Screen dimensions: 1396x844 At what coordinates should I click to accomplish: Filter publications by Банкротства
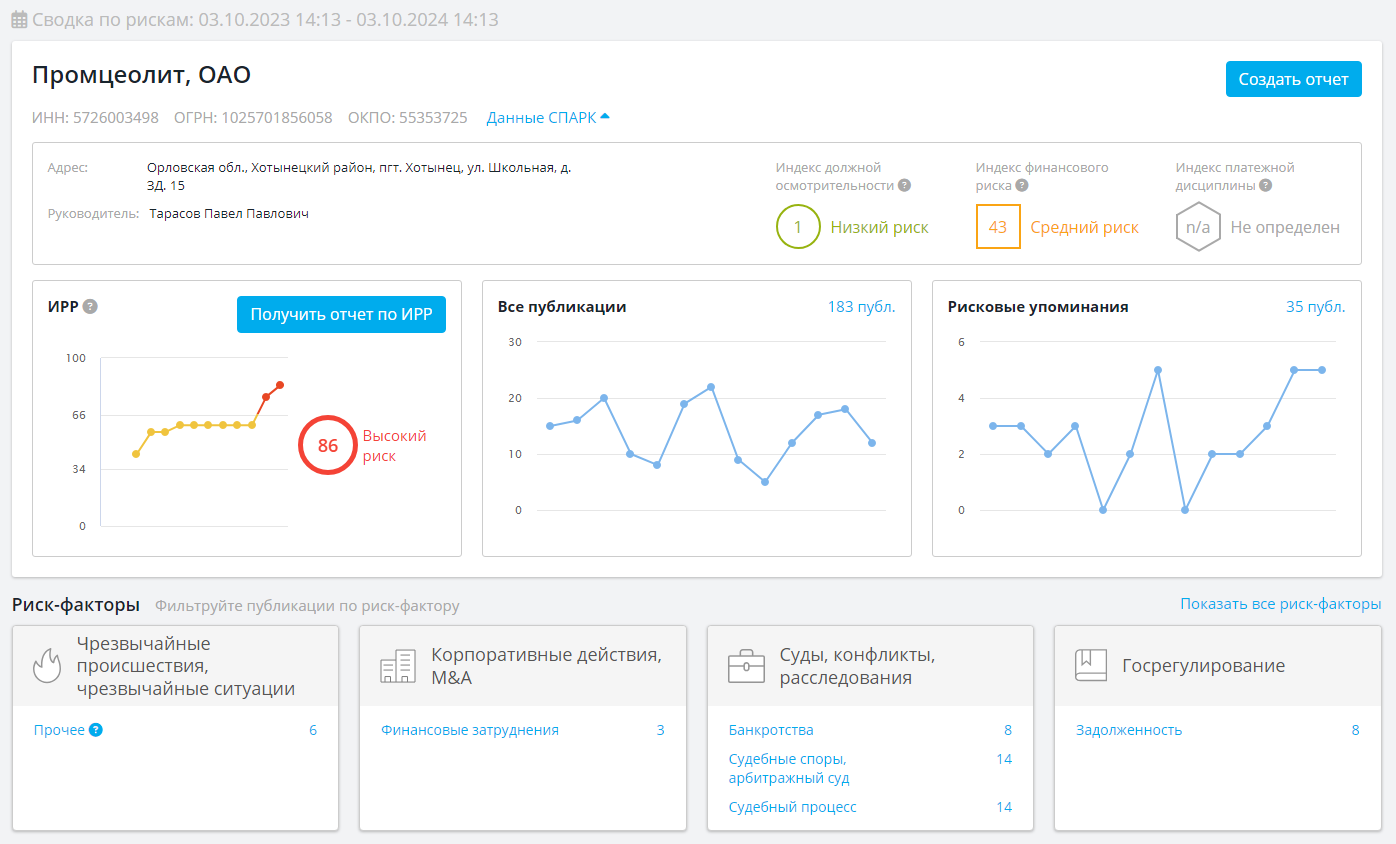pos(771,730)
